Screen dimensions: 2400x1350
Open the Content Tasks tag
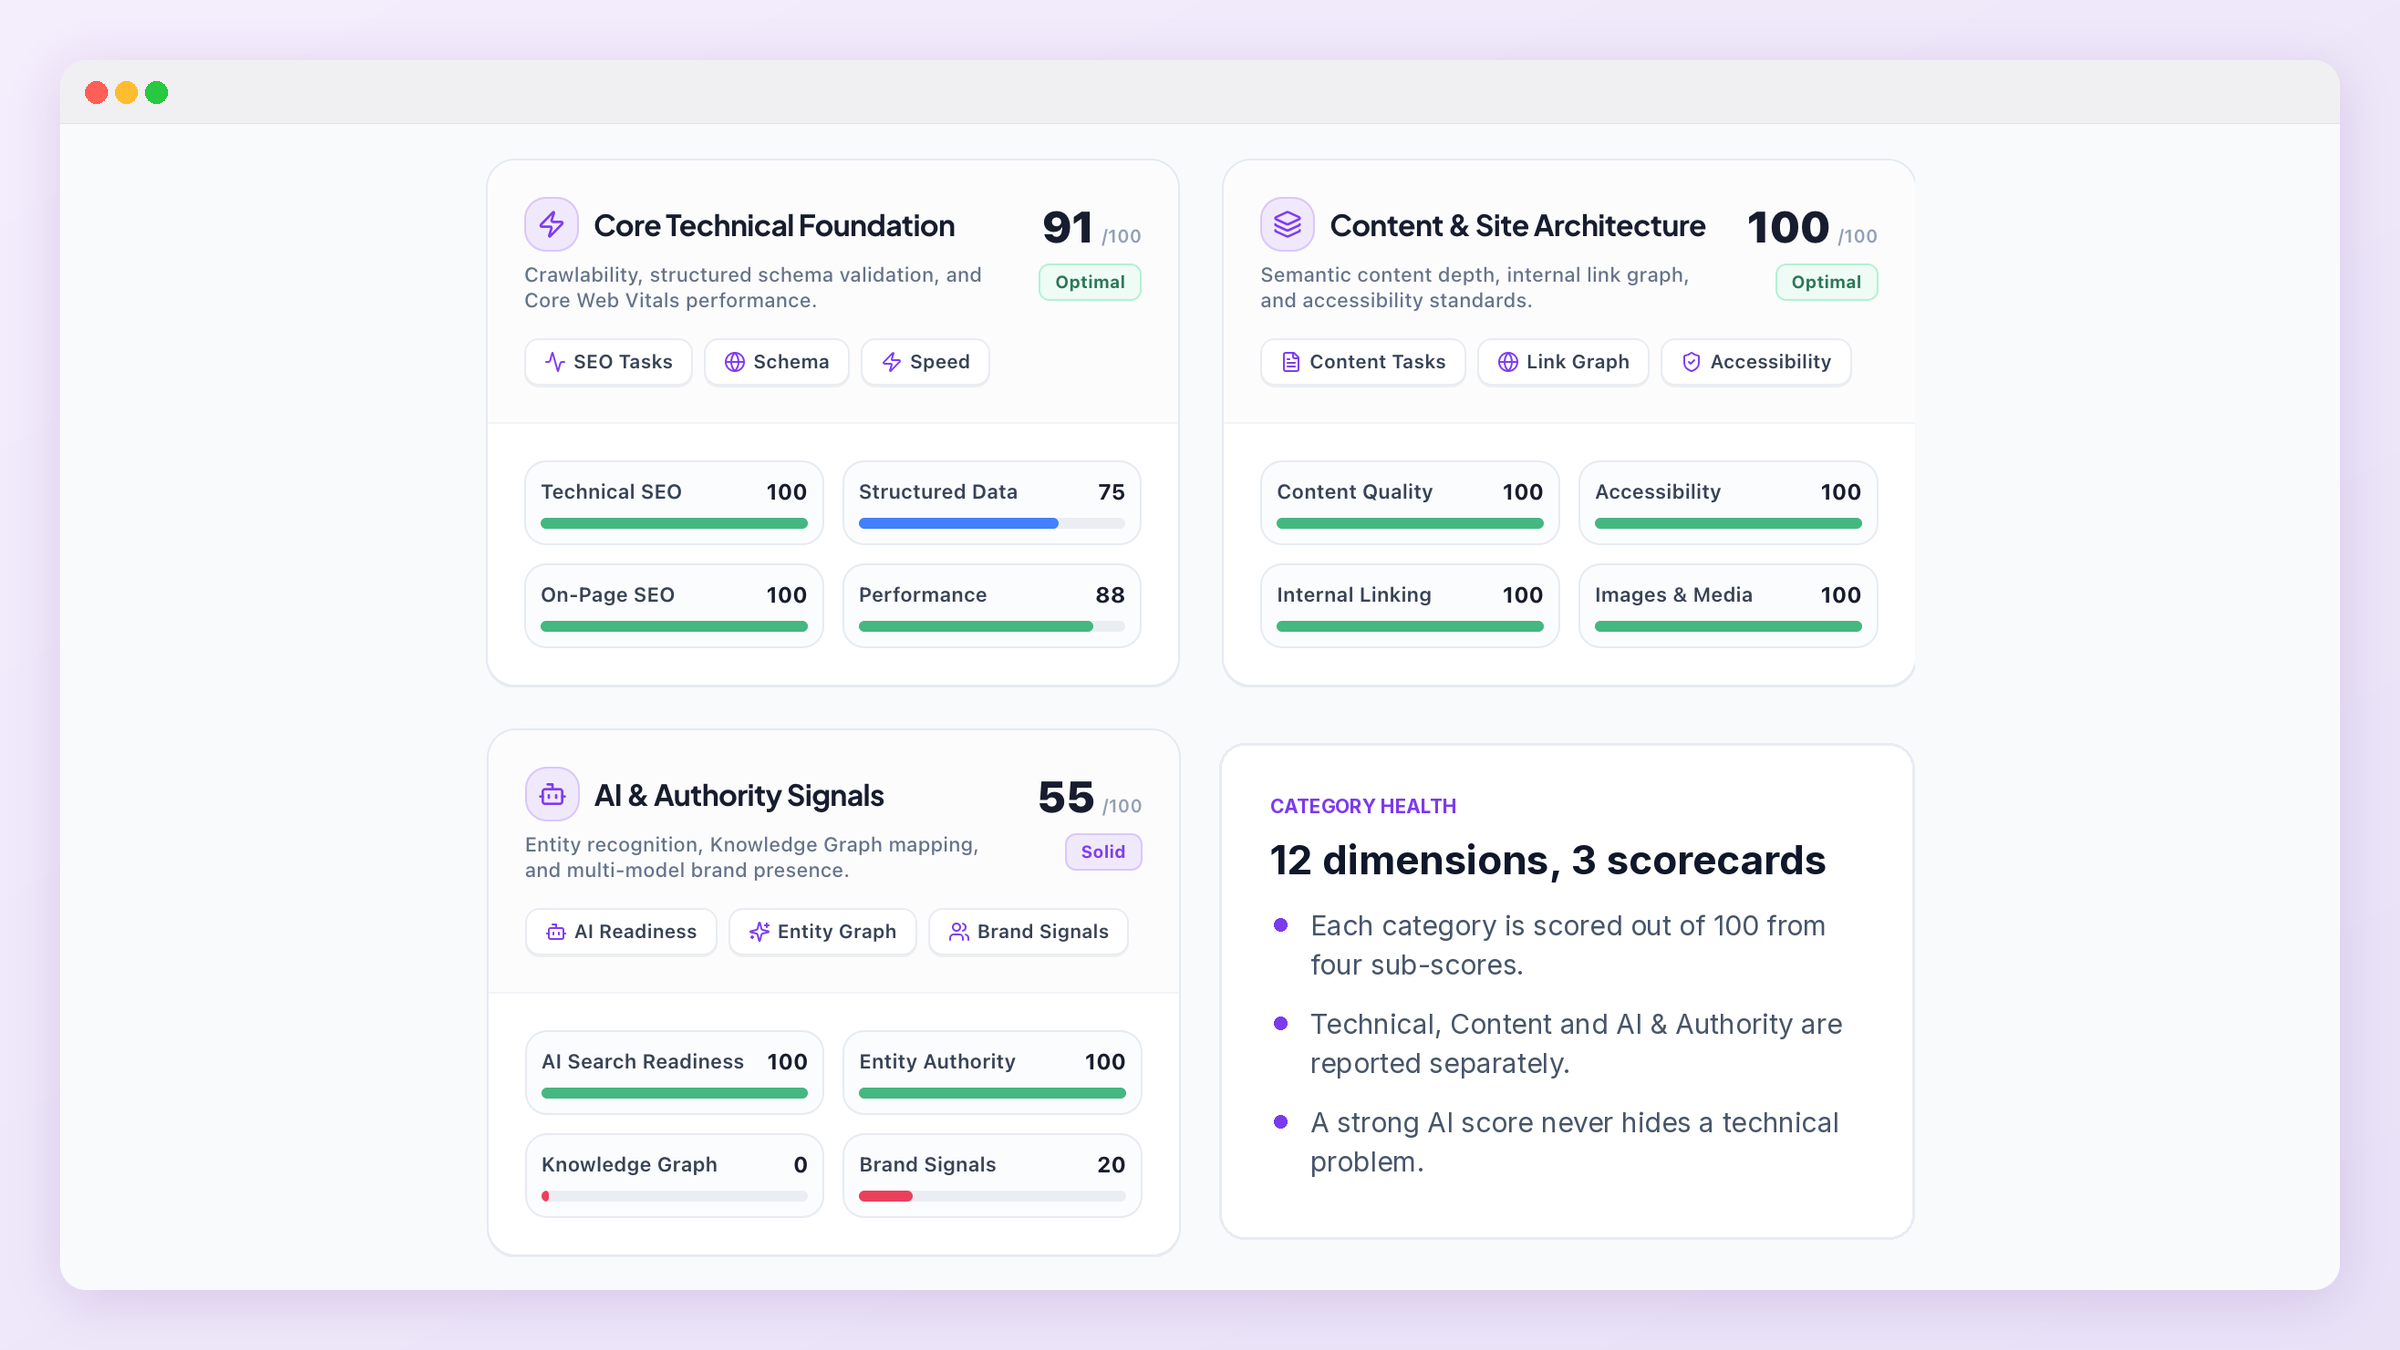coord(1363,362)
